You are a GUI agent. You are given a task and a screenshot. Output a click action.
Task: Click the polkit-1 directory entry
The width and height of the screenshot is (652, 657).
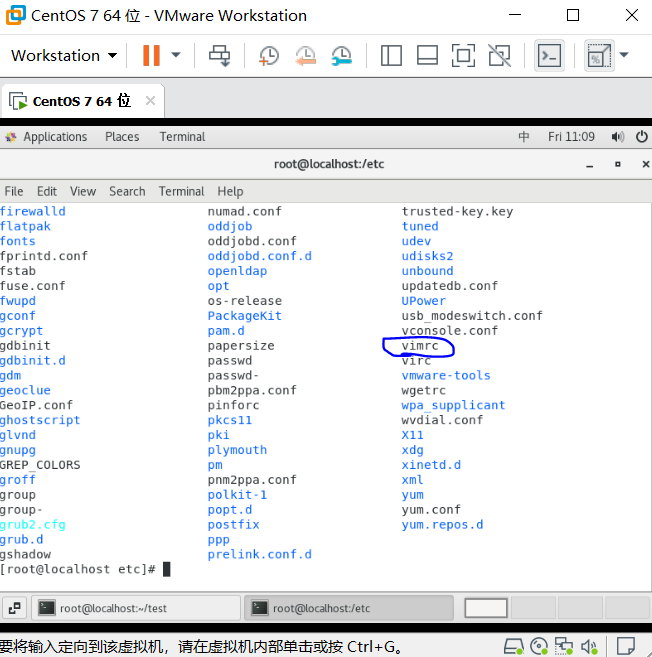click(237, 495)
